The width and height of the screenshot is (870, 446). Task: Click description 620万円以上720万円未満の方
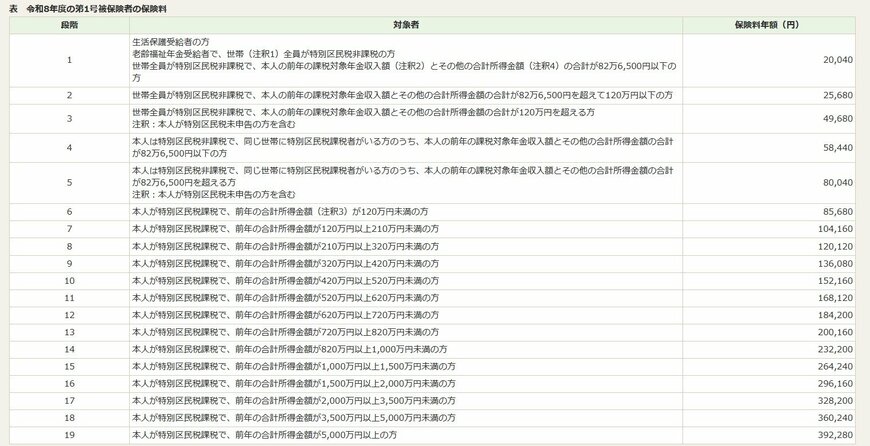click(x=286, y=315)
